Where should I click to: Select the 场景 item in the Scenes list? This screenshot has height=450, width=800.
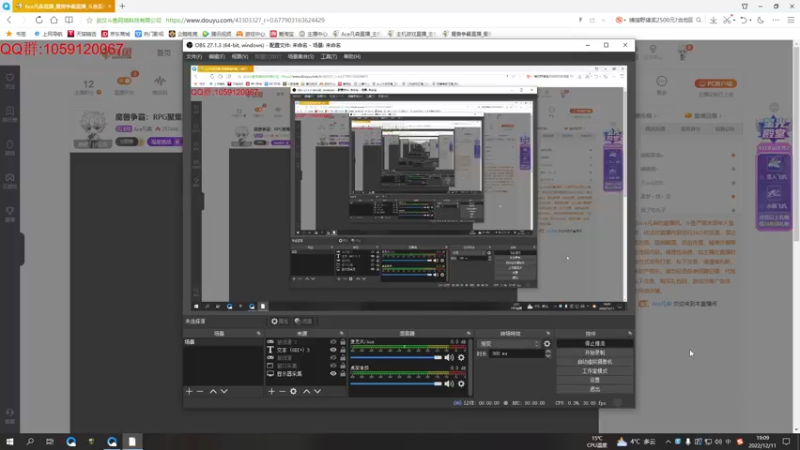point(223,342)
